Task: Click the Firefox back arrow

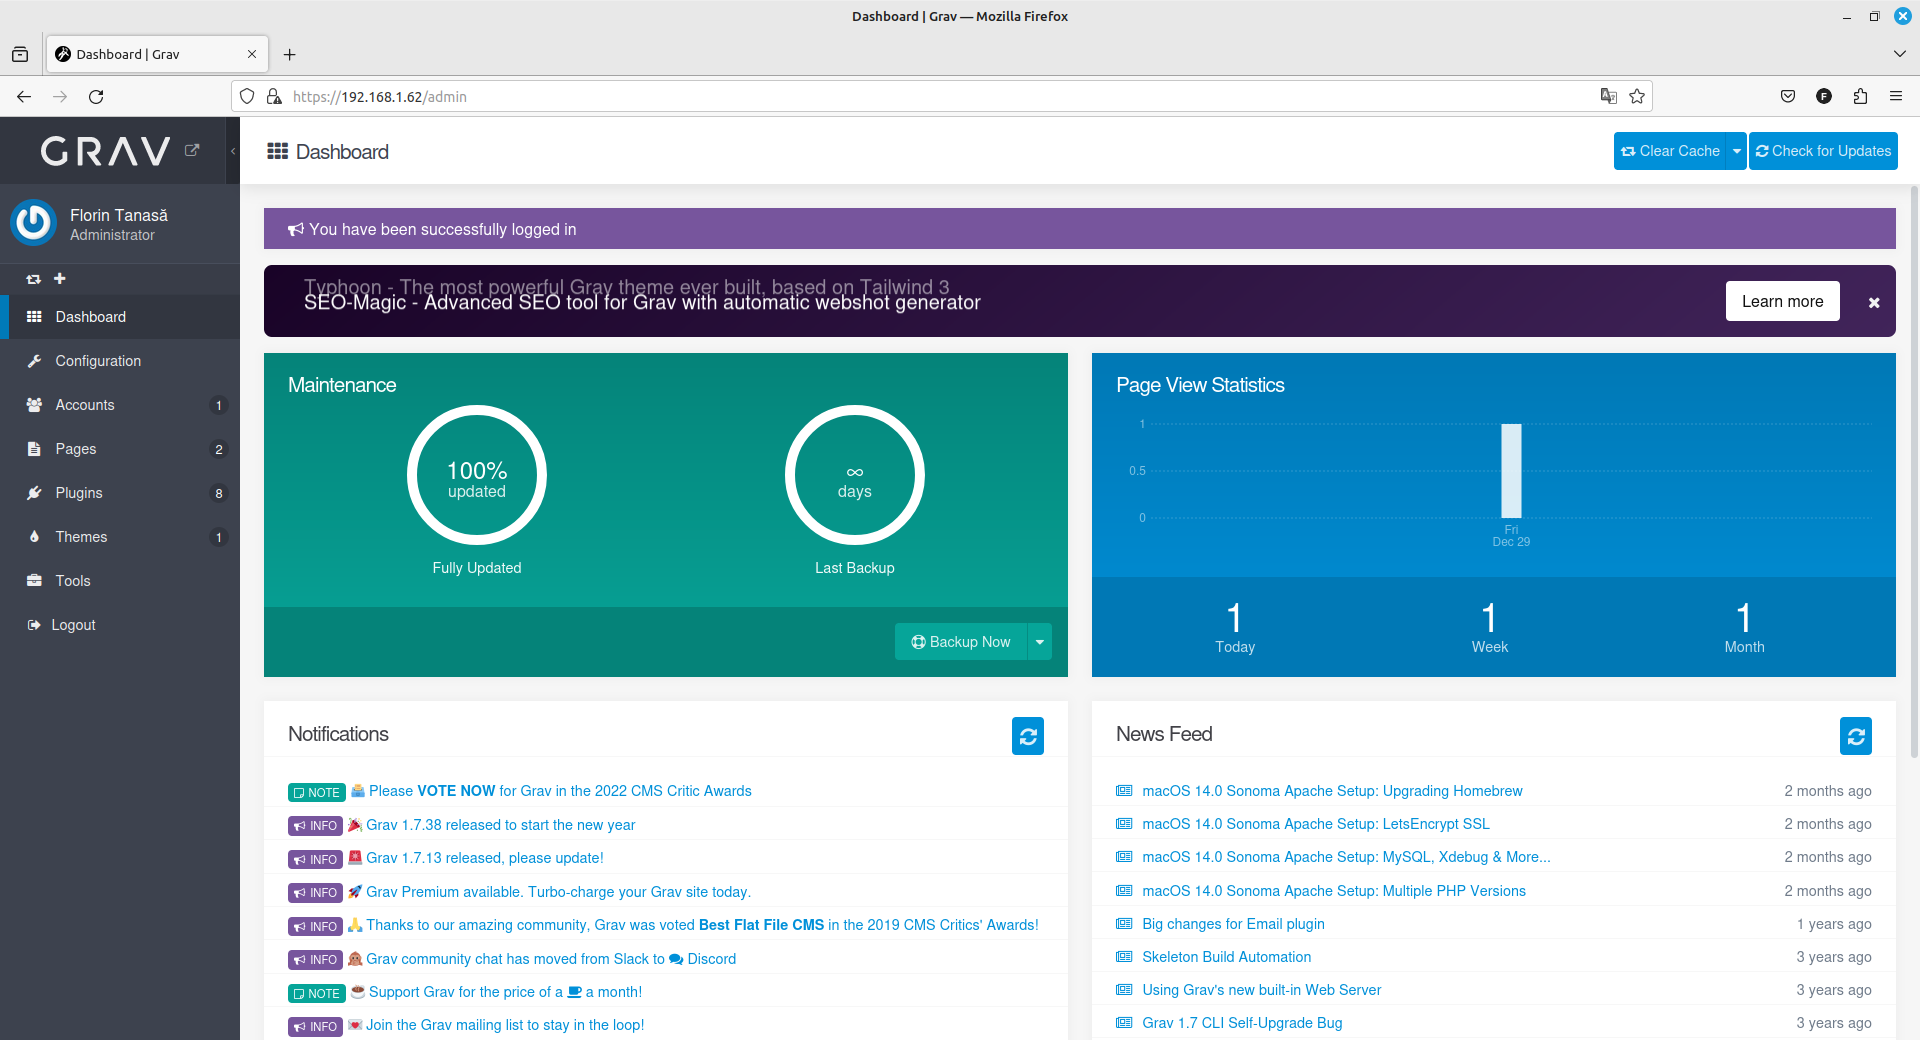Action: (x=24, y=97)
